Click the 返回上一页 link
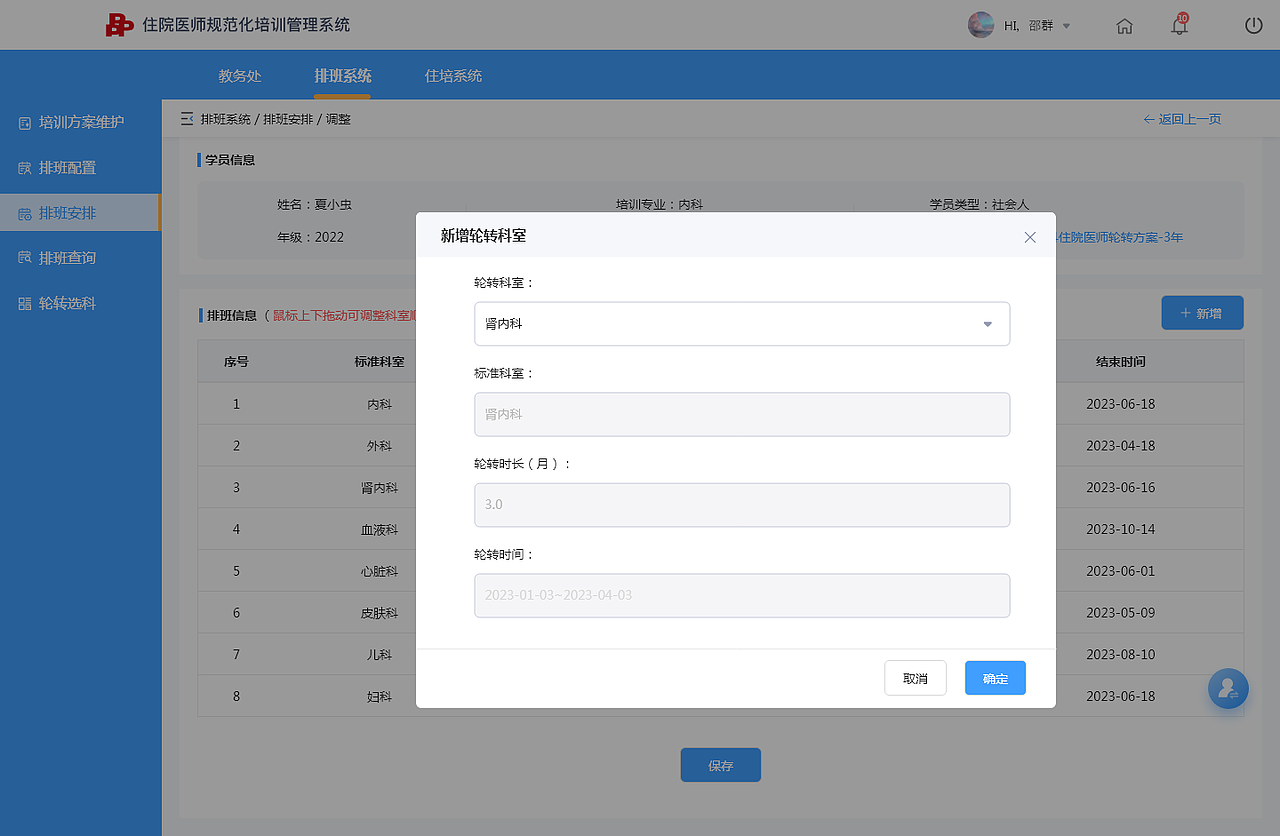Image resolution: width=1280 pixels, height=836 pixels. (x=1182, y=119)
